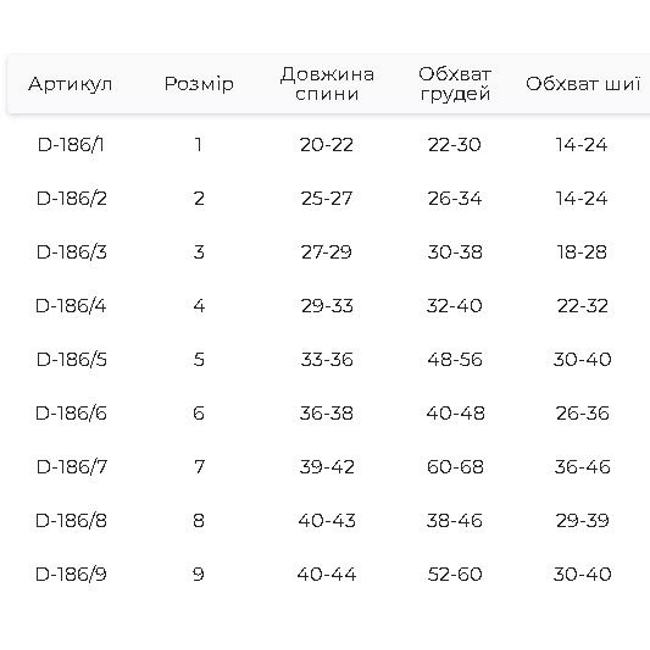This screenshot has width=650, height=650.
Task: Select the Розмір column header
Action: pyautogui.click(x=199, y=84)
